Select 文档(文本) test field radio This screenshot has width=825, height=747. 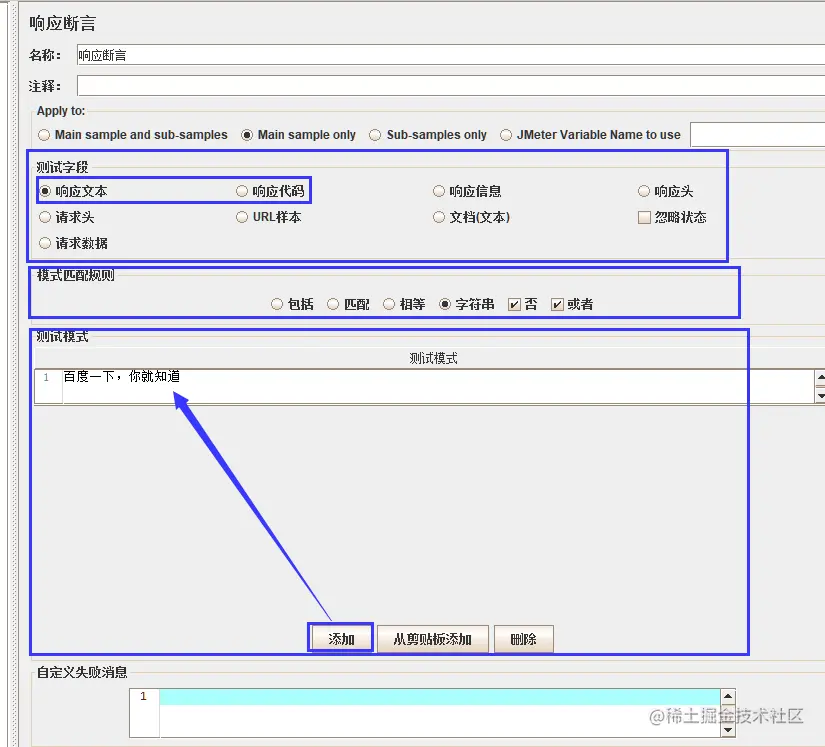[x=439, y=217]
